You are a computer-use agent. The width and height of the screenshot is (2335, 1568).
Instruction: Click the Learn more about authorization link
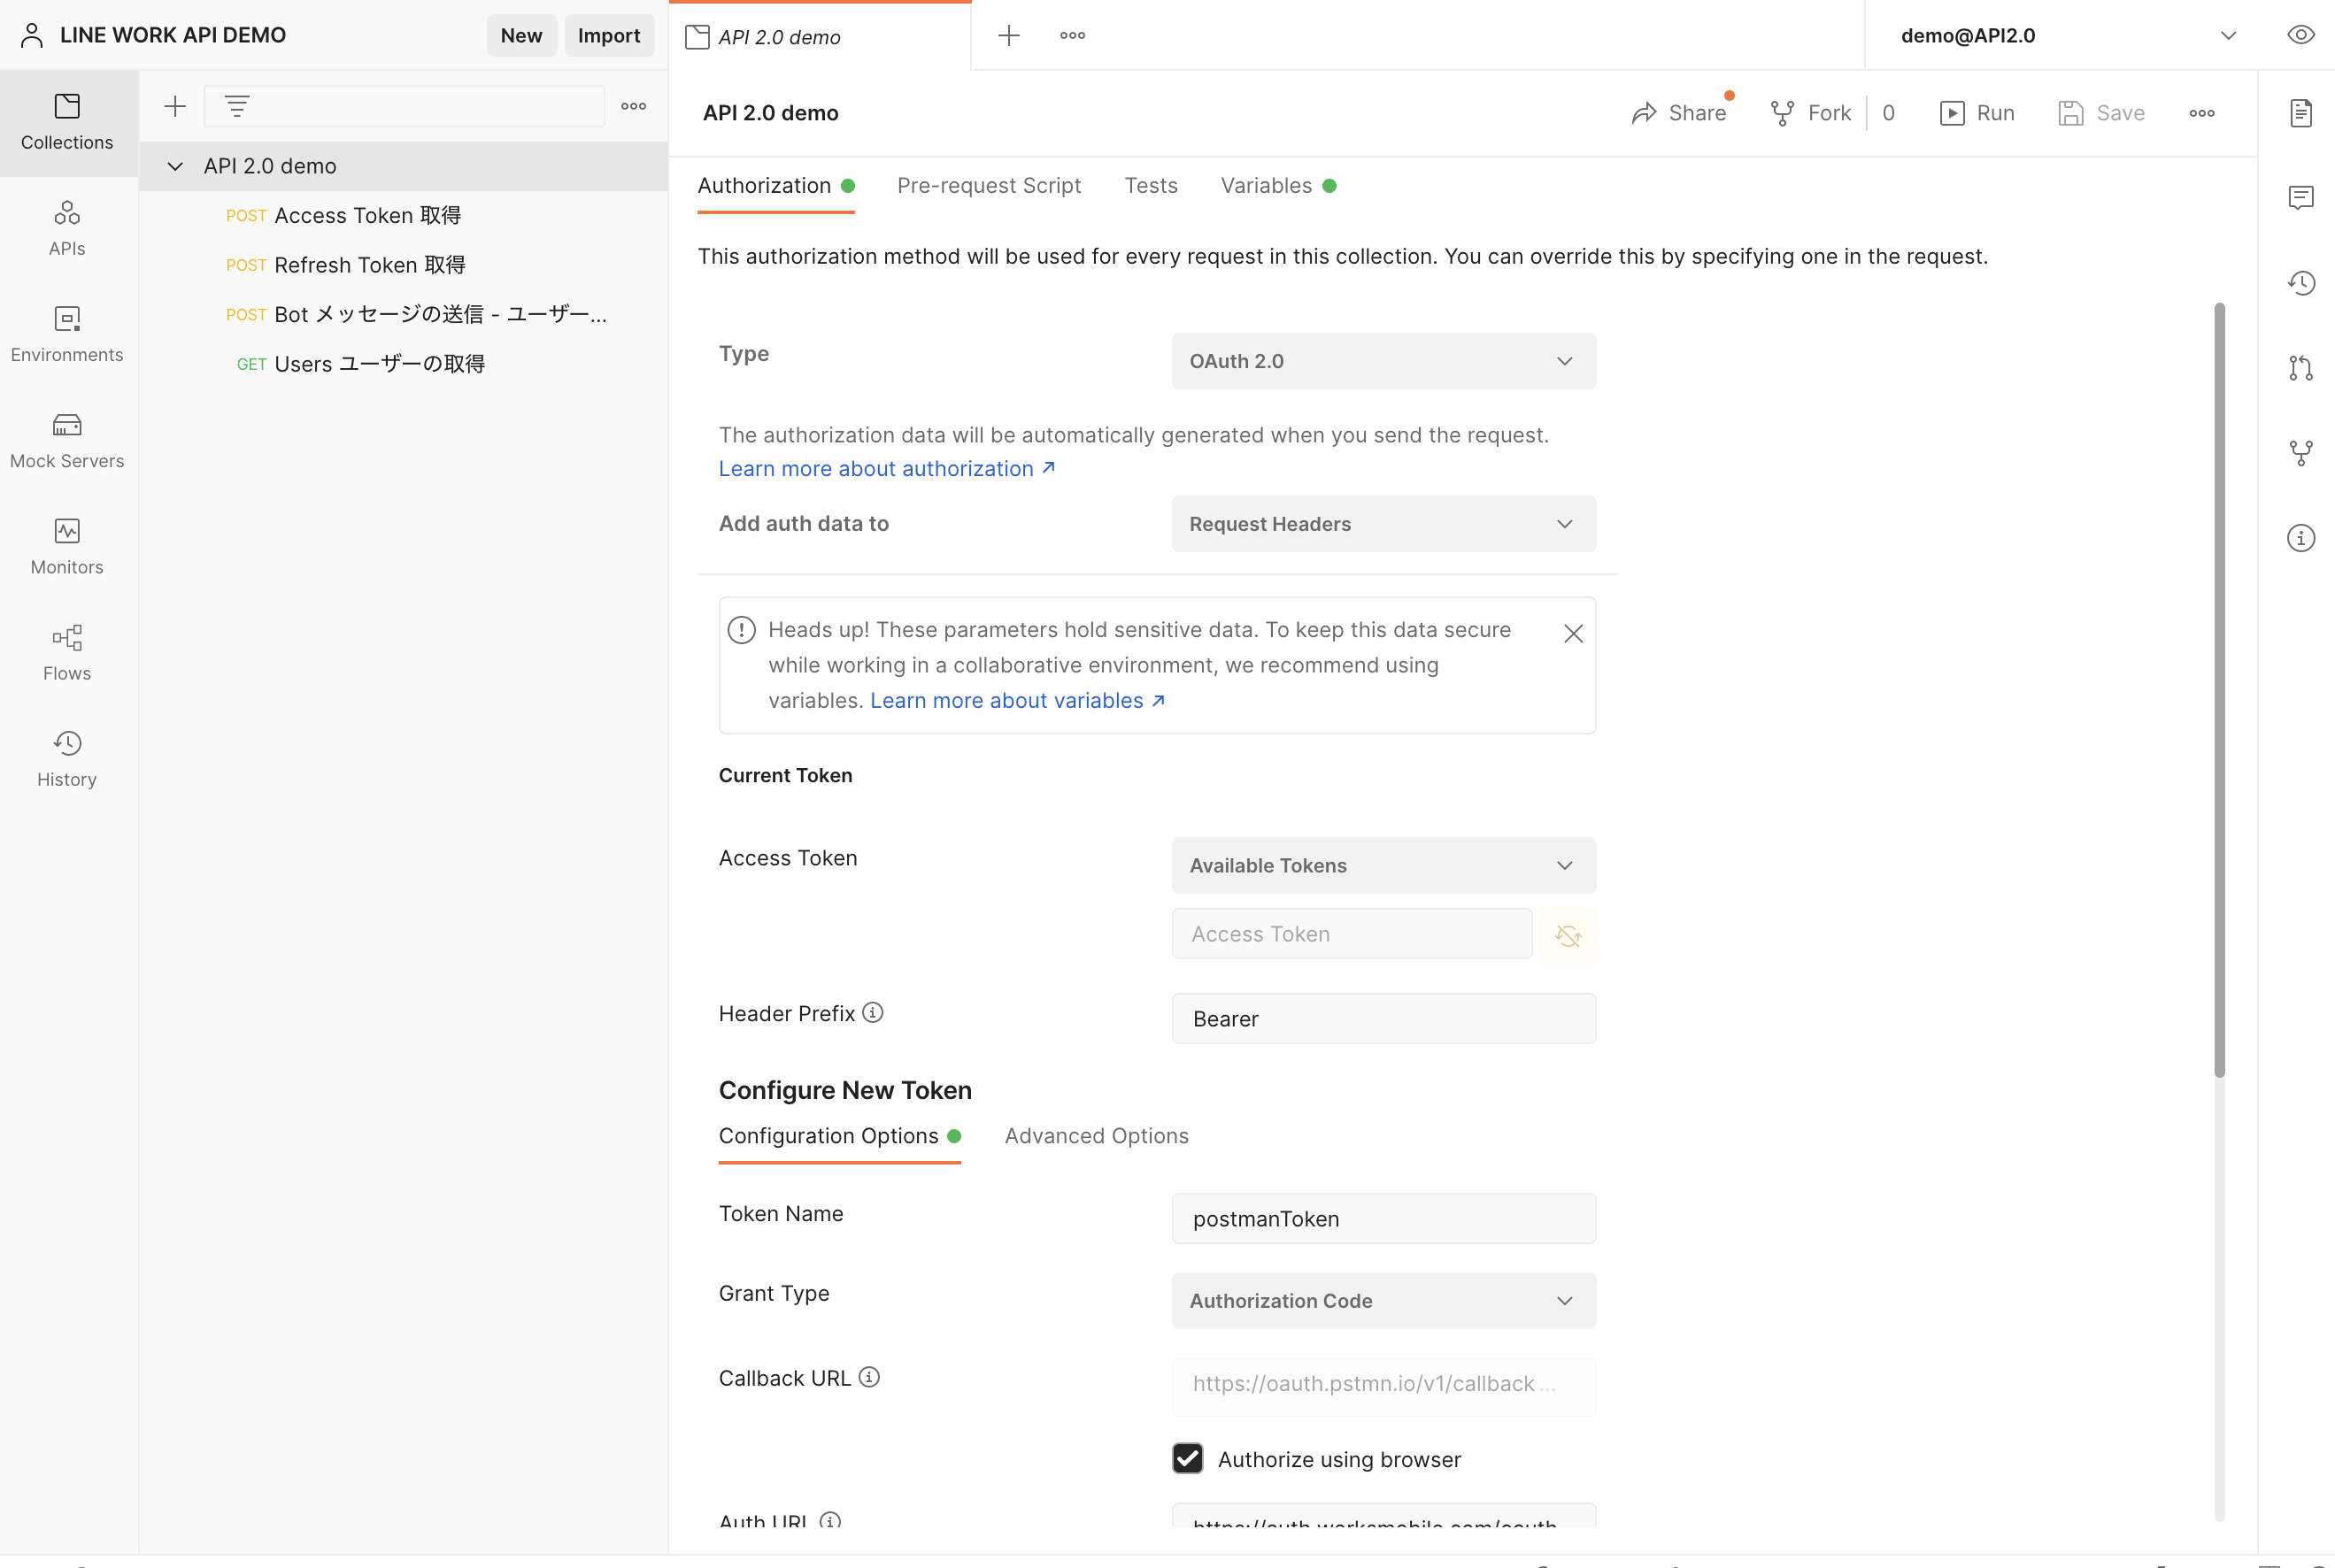pyautogui.click(x=877, y=468)
